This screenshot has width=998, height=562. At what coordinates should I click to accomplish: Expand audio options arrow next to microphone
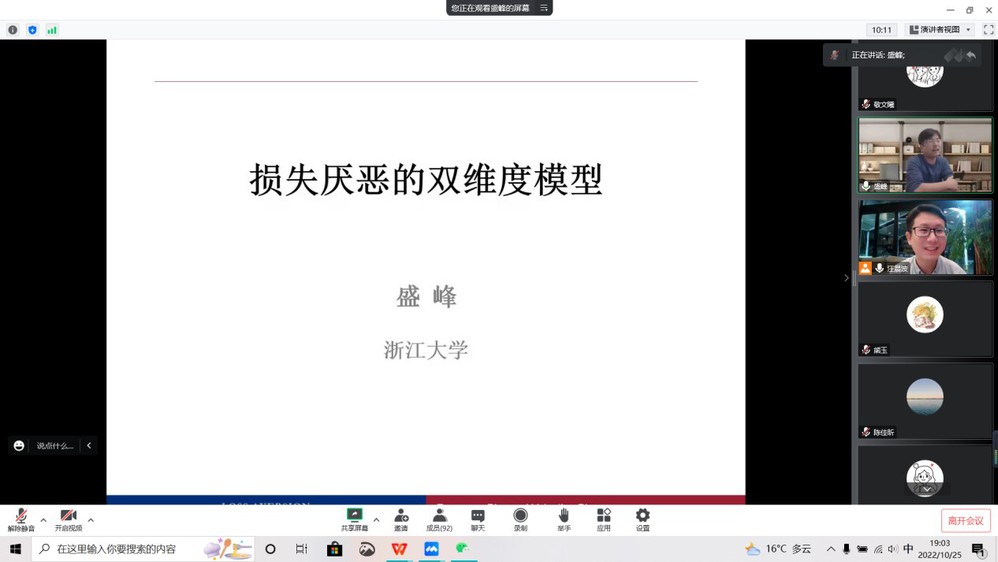pyautogui.click(x=43, y=520)
